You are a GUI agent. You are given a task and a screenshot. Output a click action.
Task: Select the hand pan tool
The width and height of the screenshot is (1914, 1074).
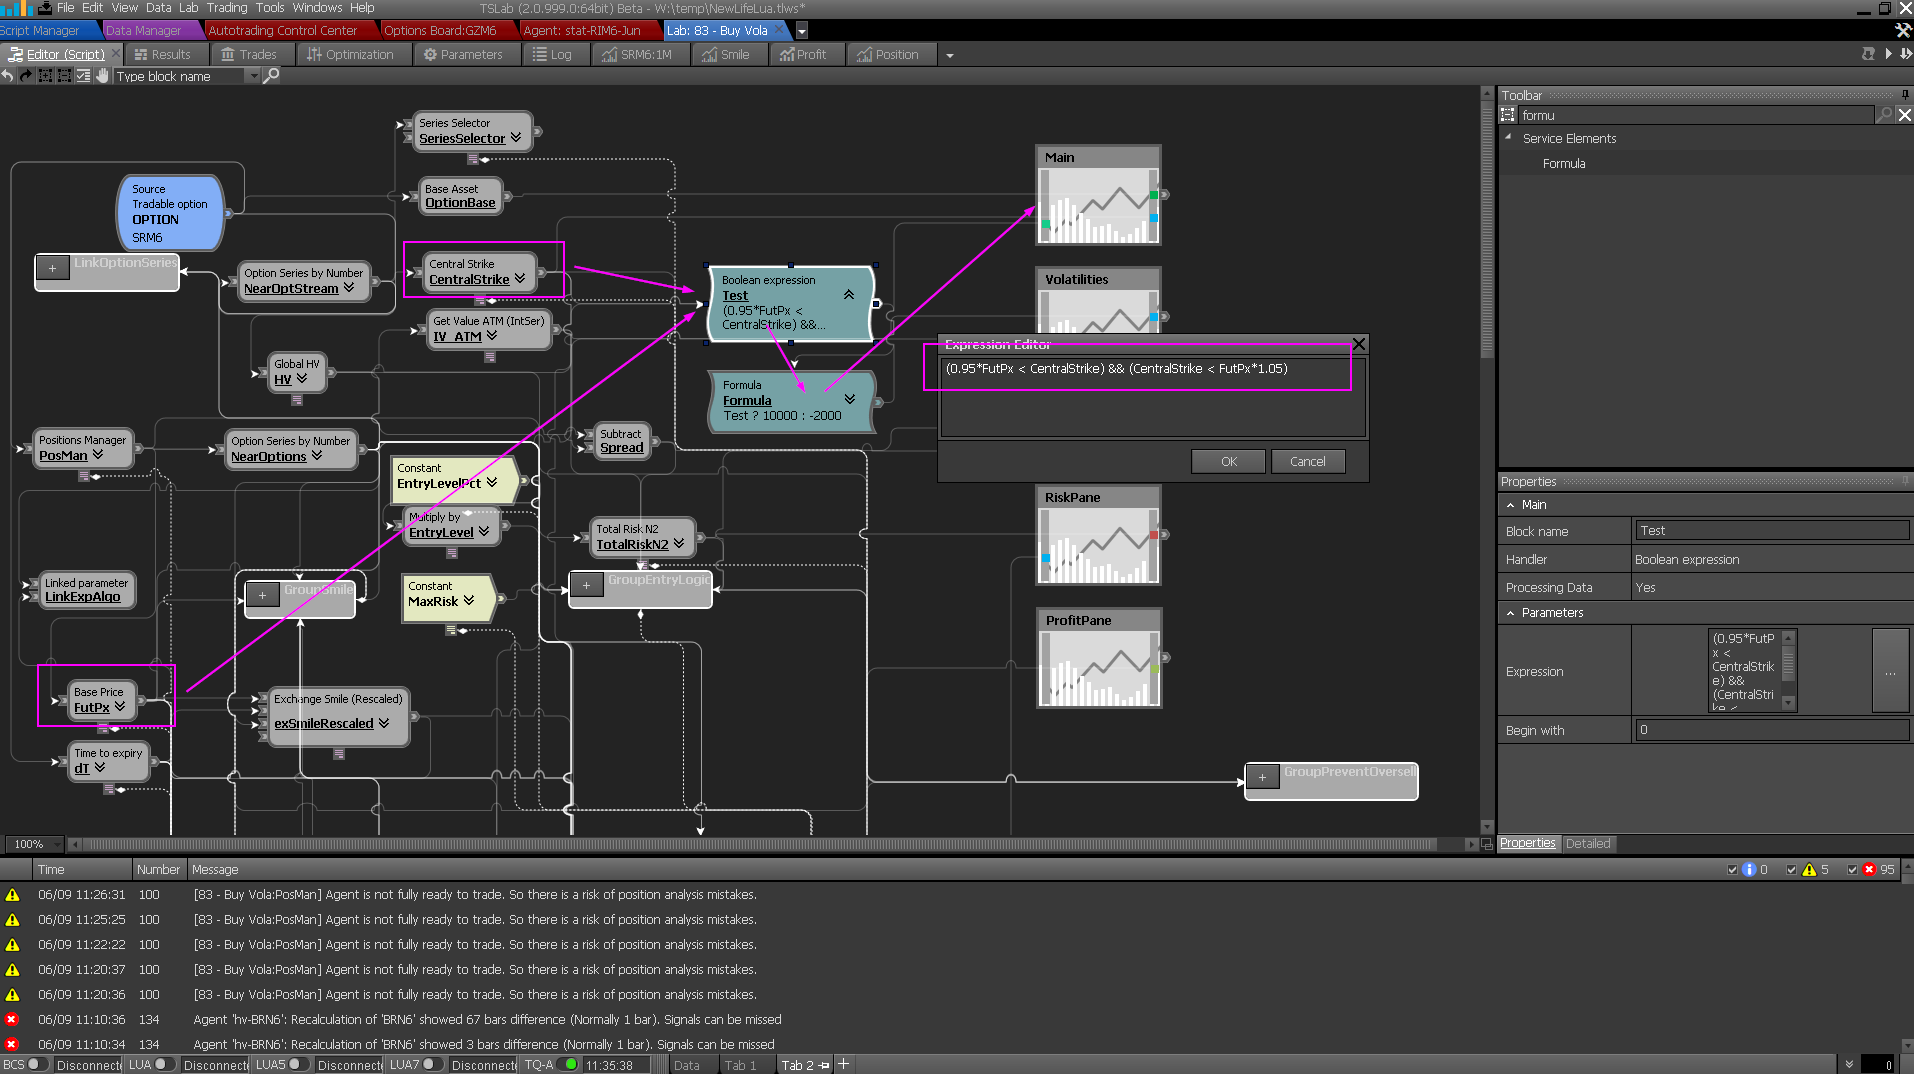pyautogui.click(x=102, y=76)
